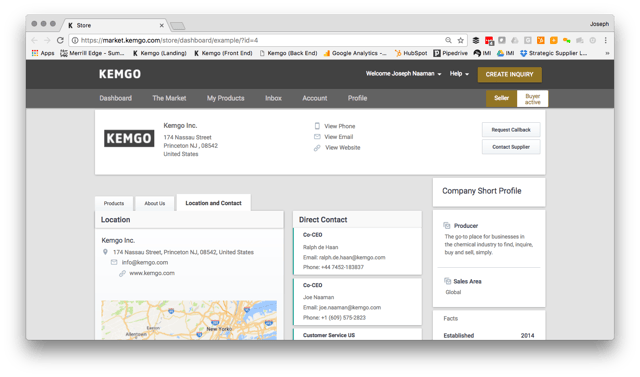This screenshot has width=640, height=377.
Task: Click the Buffer stack extension icon
Action: (476, 40)
